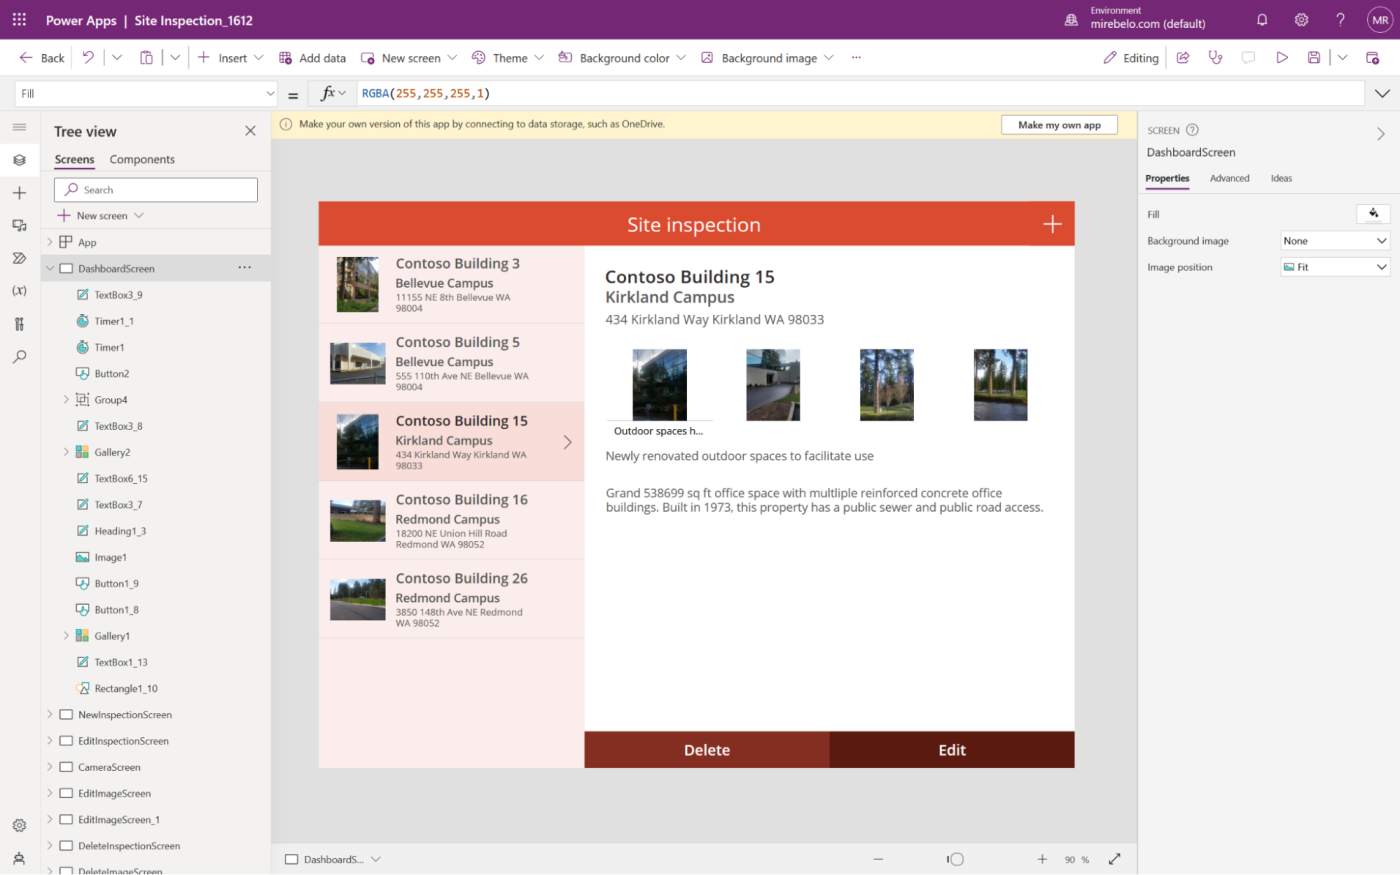Close the Tree view pane

[x=250, y=131]
